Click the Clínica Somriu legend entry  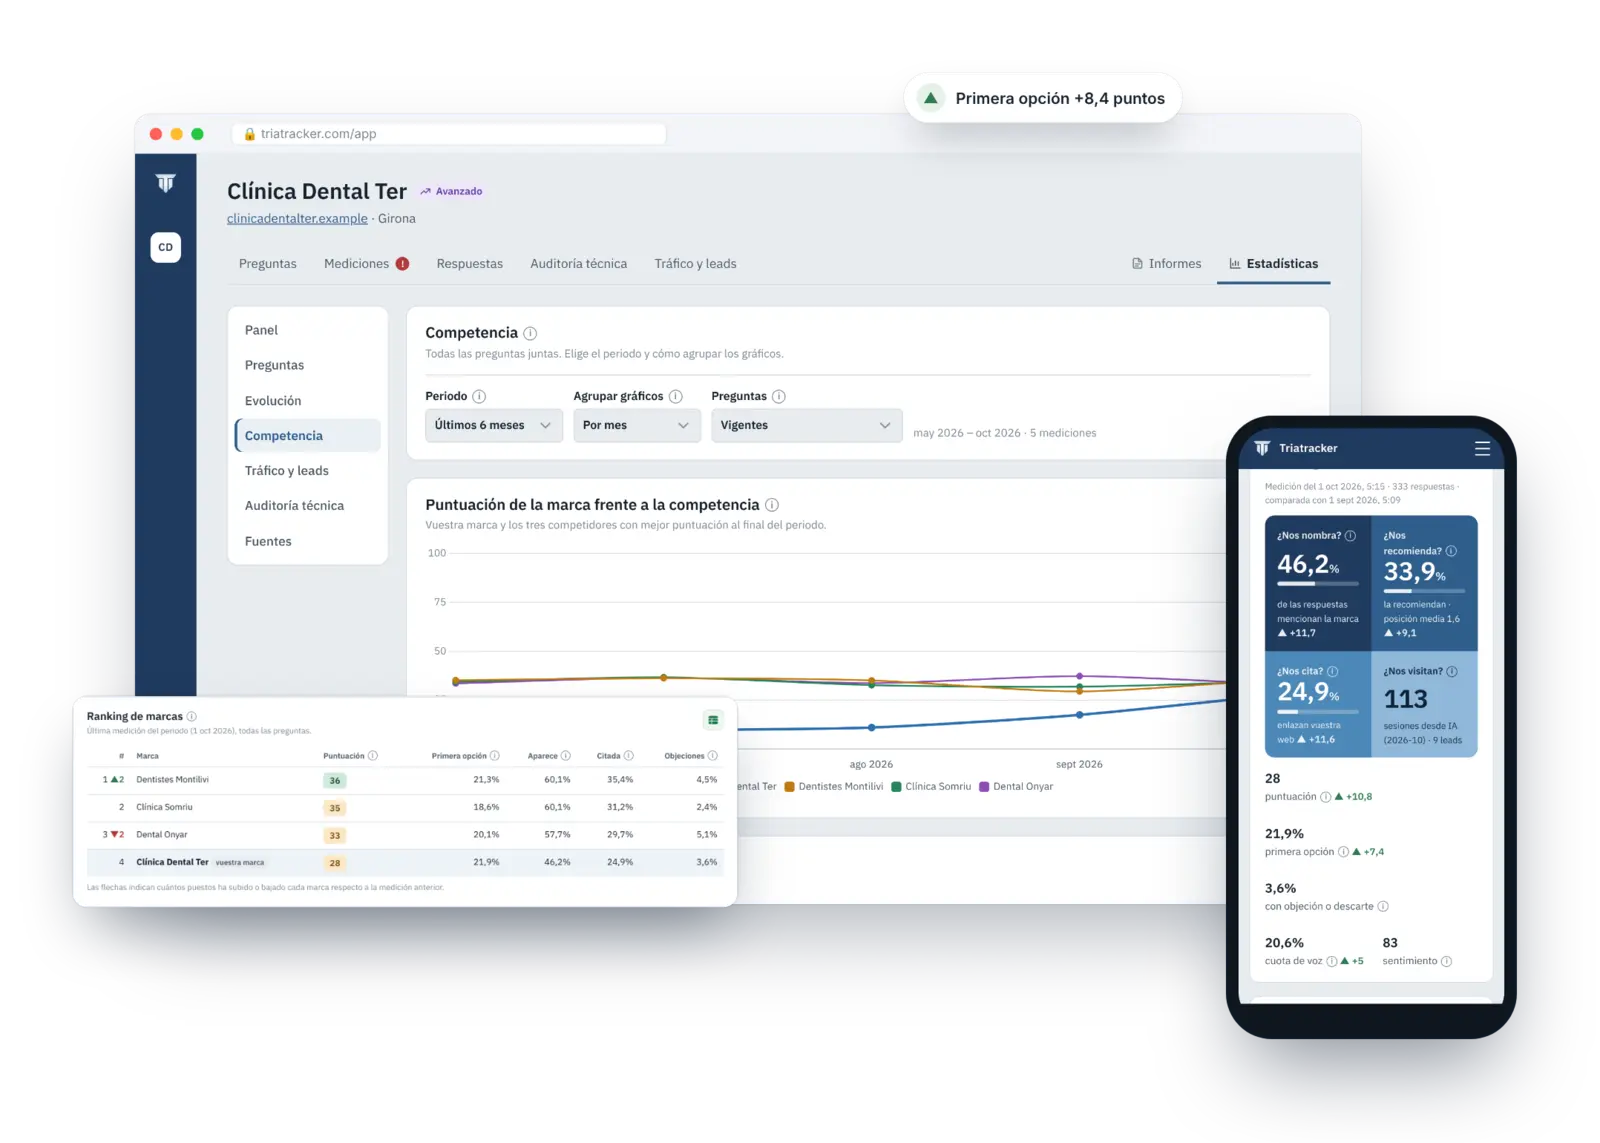click(931, 787)
